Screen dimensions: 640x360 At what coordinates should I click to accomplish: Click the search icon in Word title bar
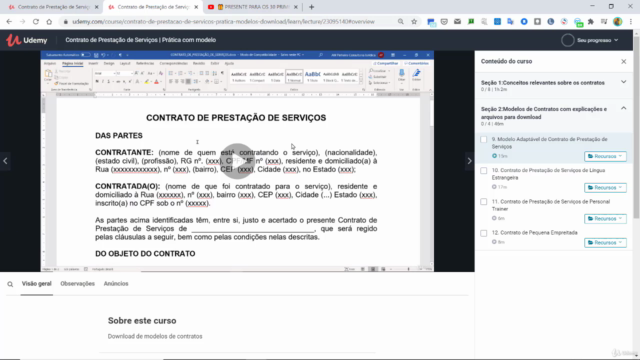pos(321,55)
